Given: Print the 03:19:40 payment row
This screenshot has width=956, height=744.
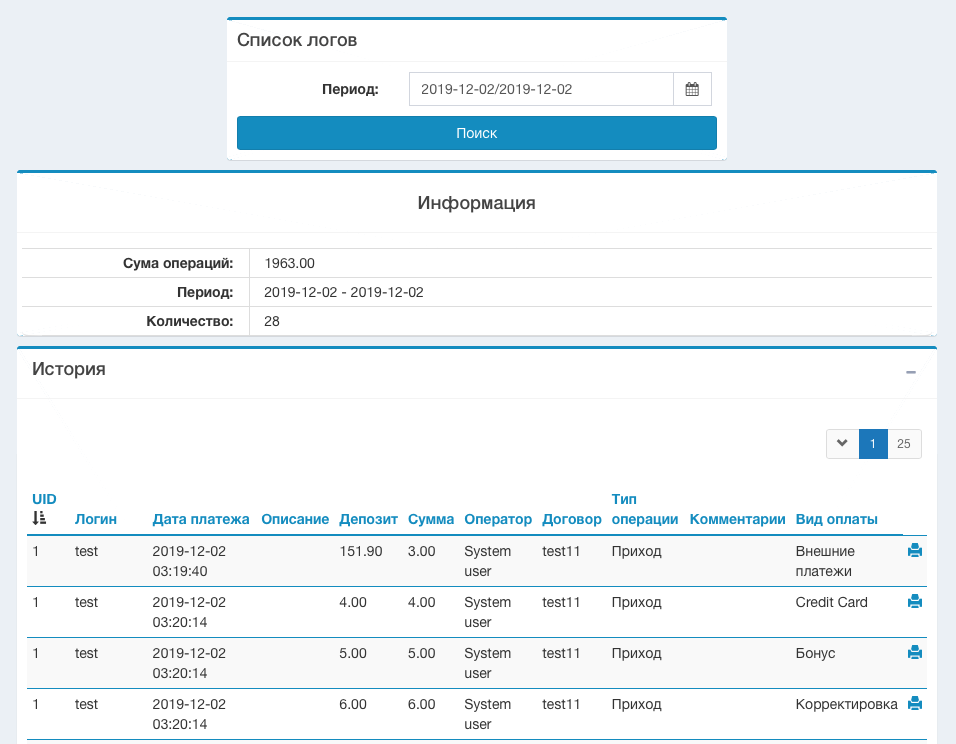Looking at the screenshot, I should 914,551.
